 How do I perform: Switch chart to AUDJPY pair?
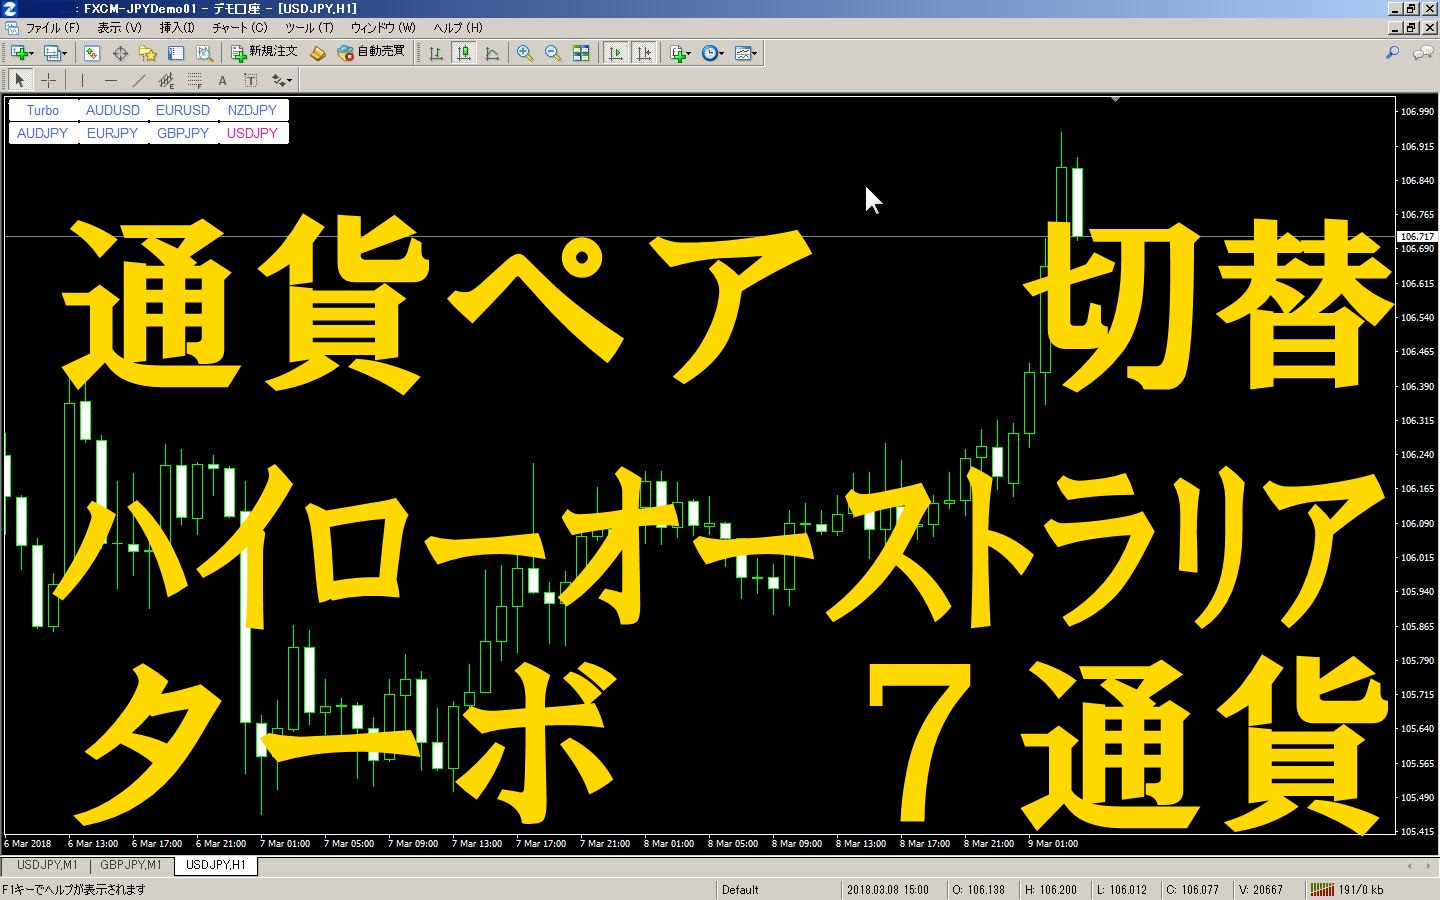pyautogui.click(x=43, y=133)
